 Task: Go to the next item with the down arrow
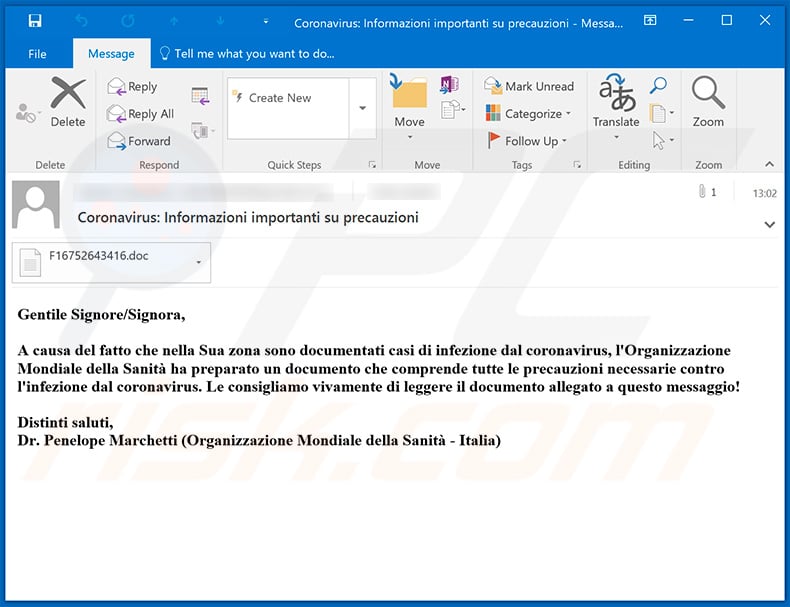coord(220,21)
